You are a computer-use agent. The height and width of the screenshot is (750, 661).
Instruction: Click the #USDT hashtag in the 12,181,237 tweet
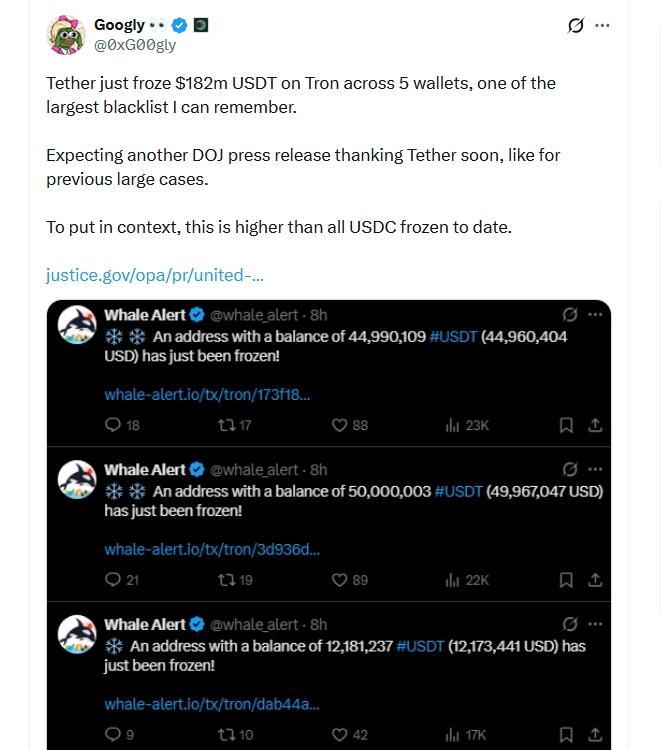420,646
